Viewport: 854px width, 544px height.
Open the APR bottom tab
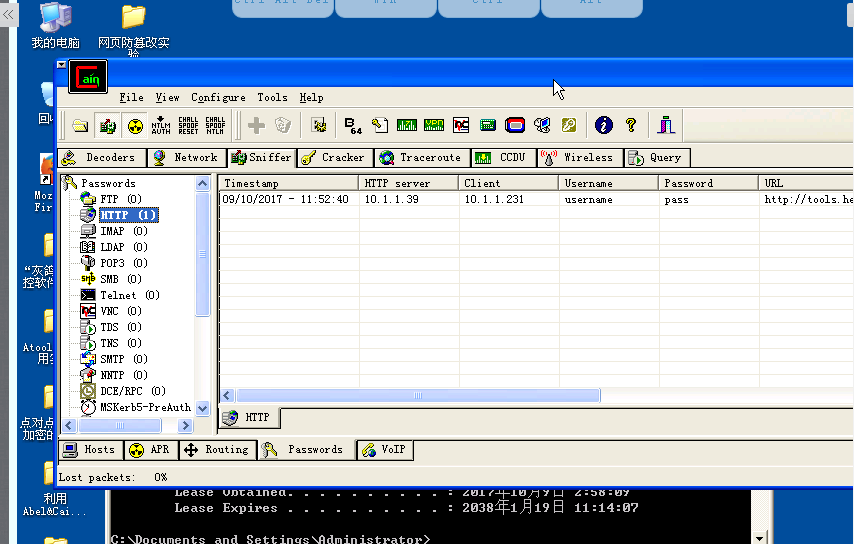coord(151,450)
